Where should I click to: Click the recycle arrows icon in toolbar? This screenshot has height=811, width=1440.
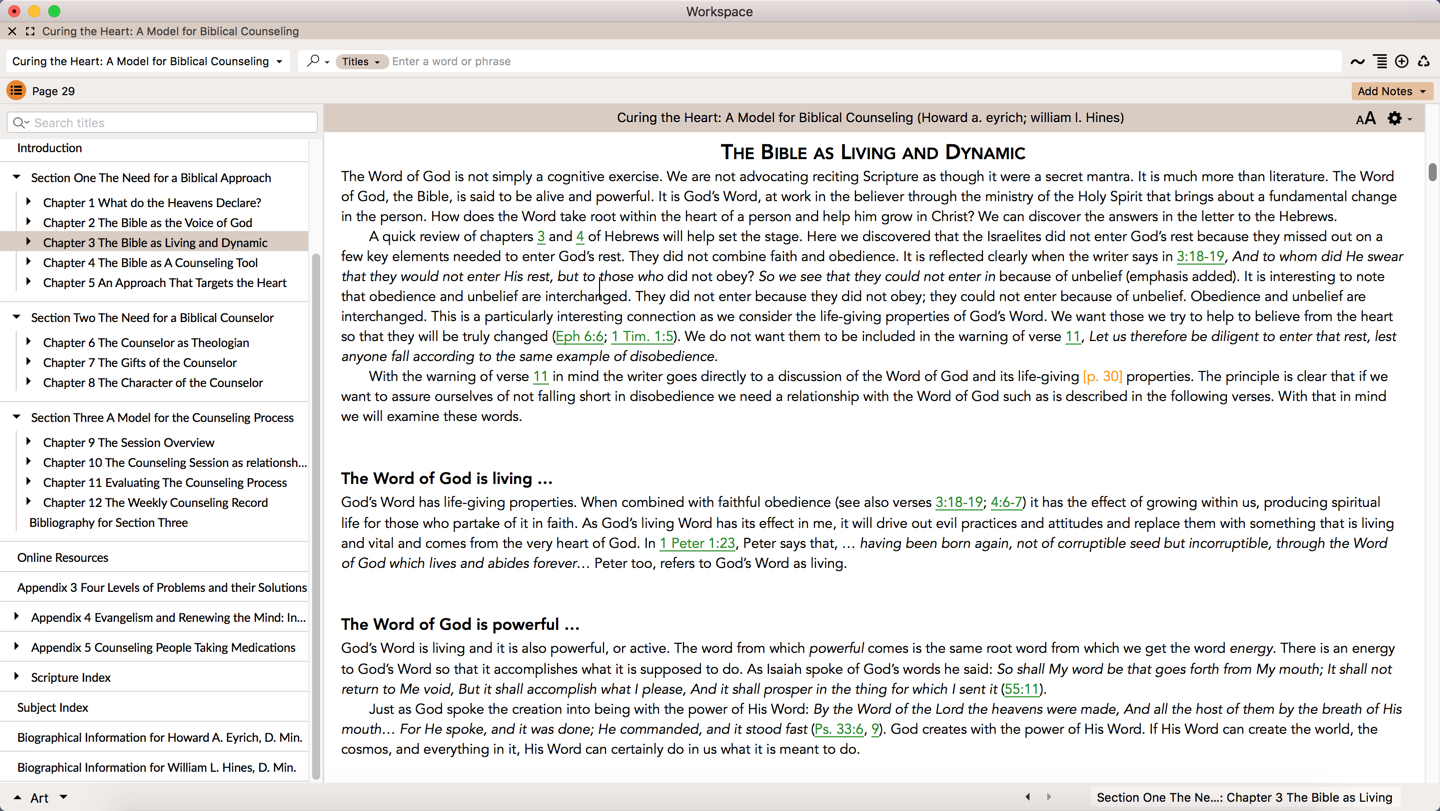pos(1424,62)
